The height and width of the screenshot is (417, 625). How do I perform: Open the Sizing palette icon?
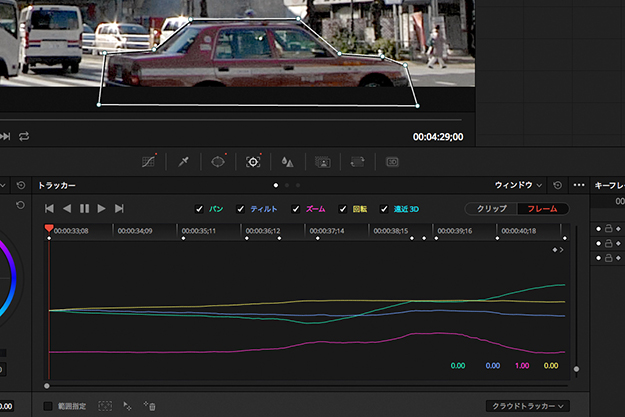coord(357,161)
